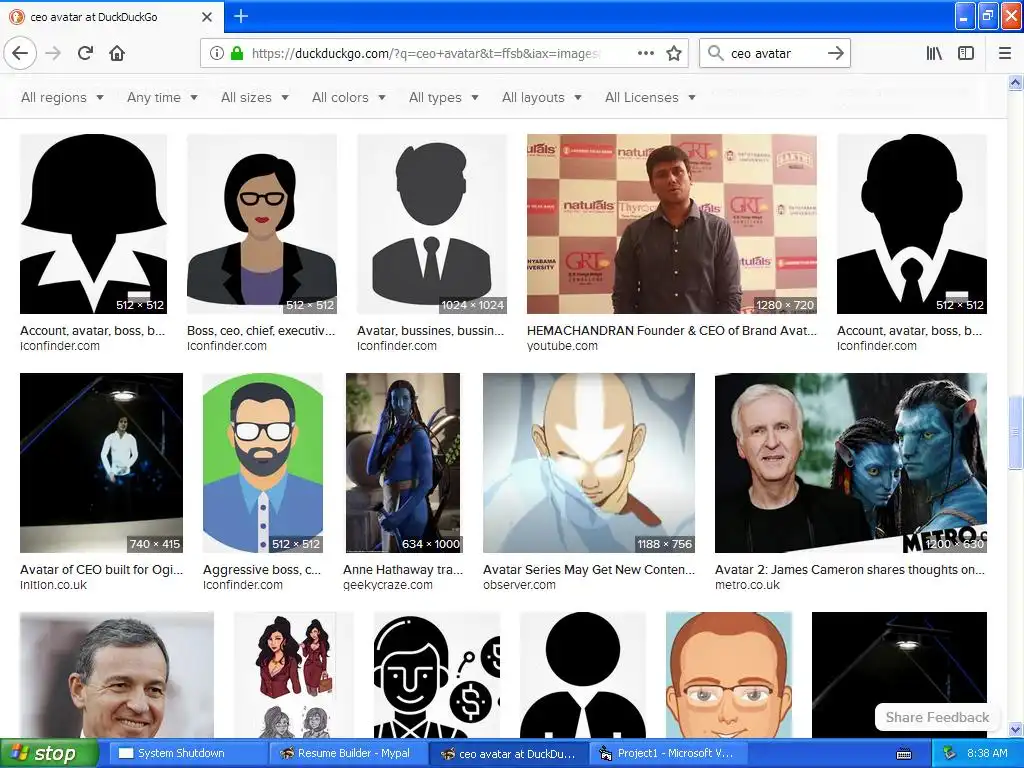1024x768 pixels.
Task: Switch to Project1 - Microsoft taskbar window
Action: 670,754
